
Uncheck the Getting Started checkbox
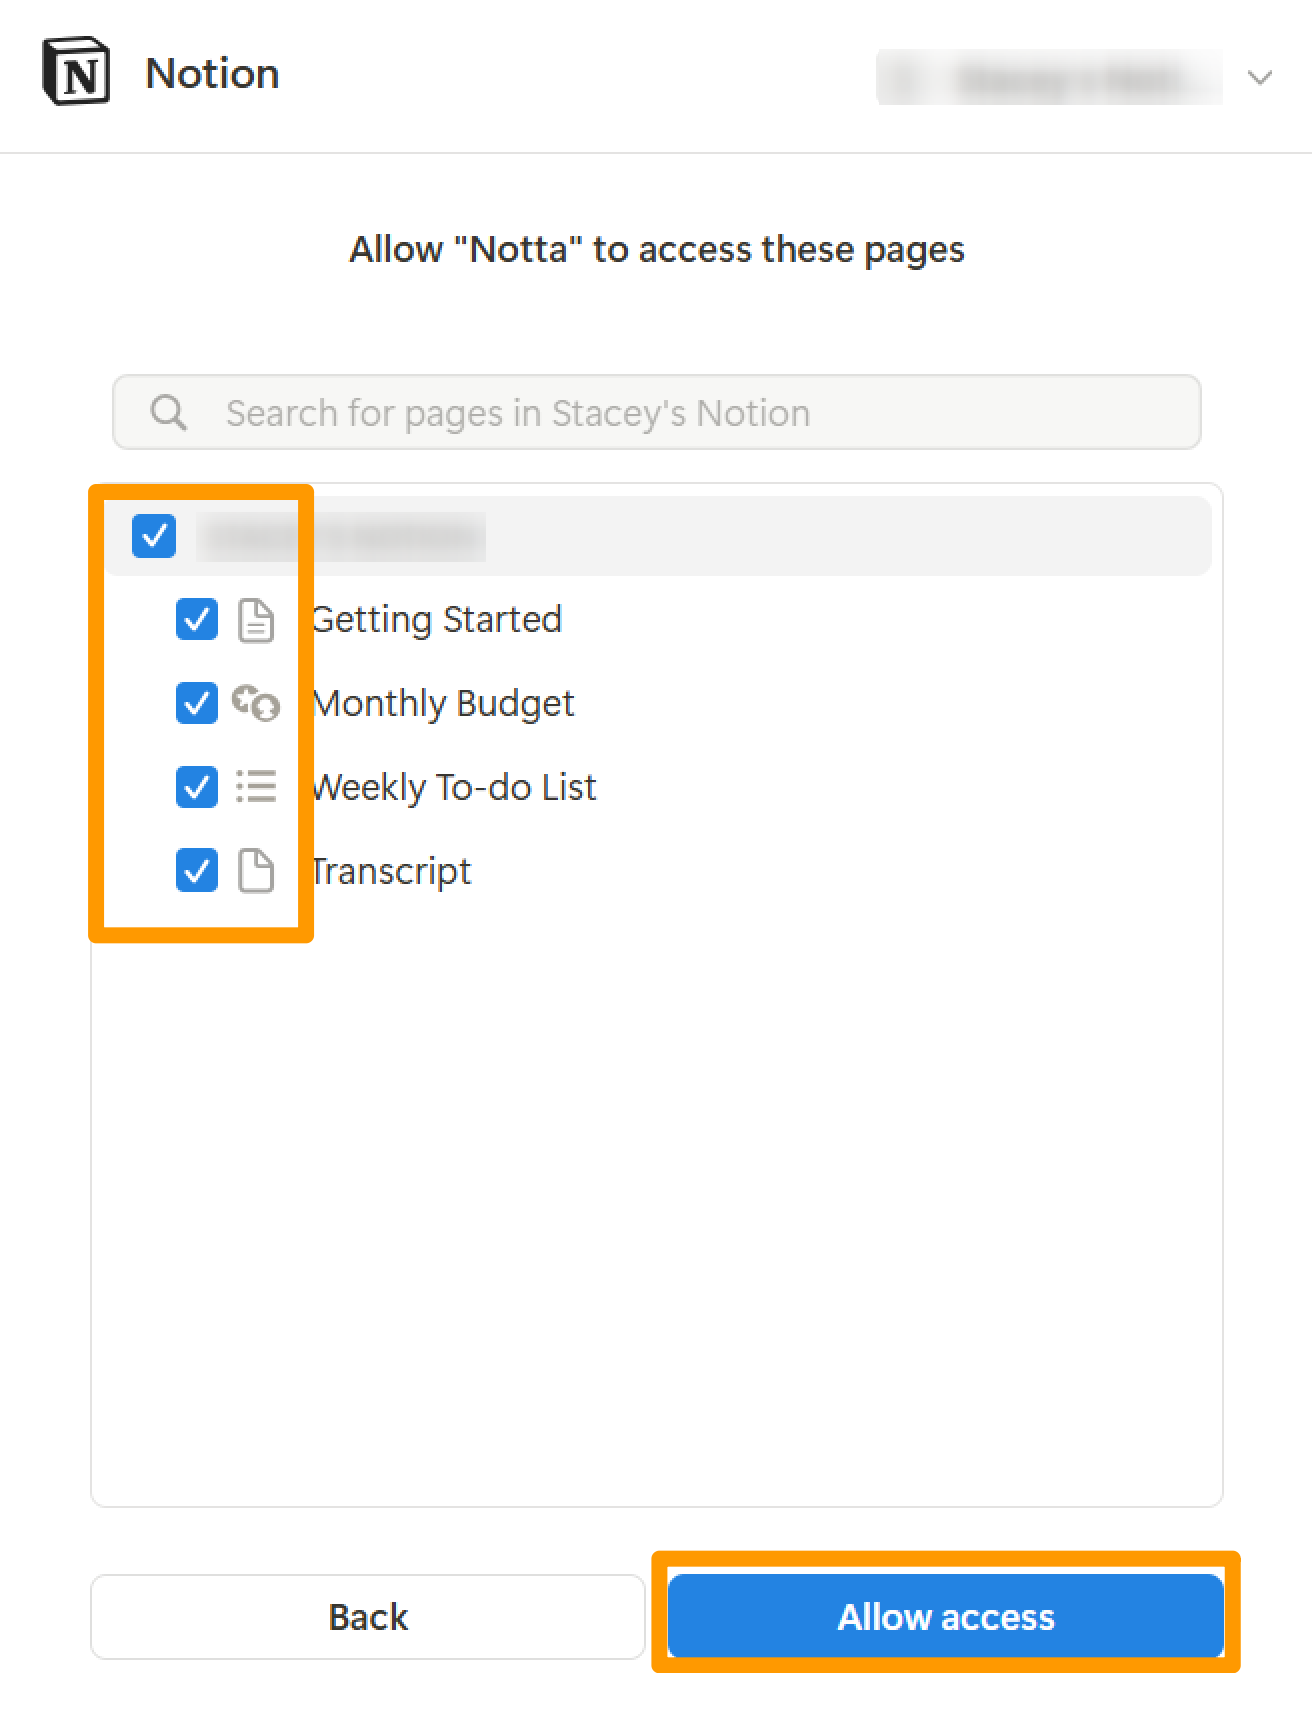tap(197, 620)
